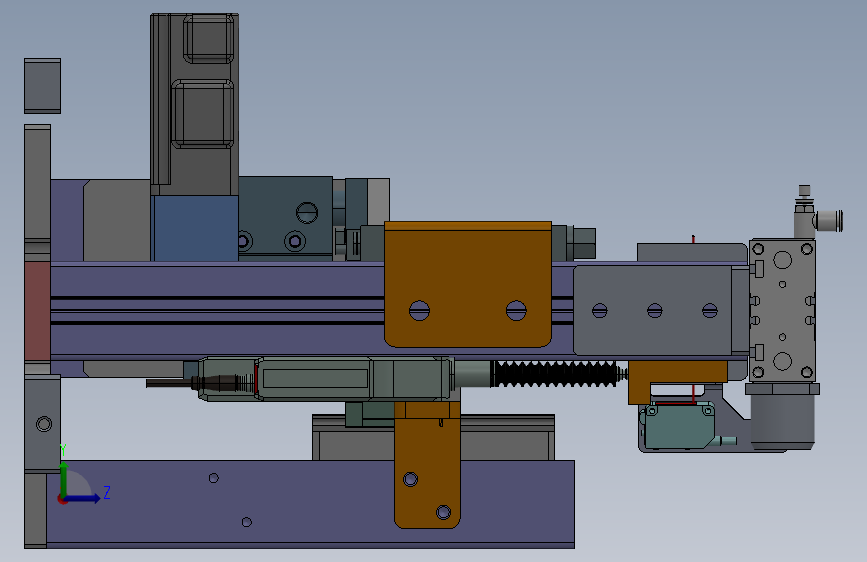
Task: Select the middle slotted screw on the gray slider
Action: [655, 310]
